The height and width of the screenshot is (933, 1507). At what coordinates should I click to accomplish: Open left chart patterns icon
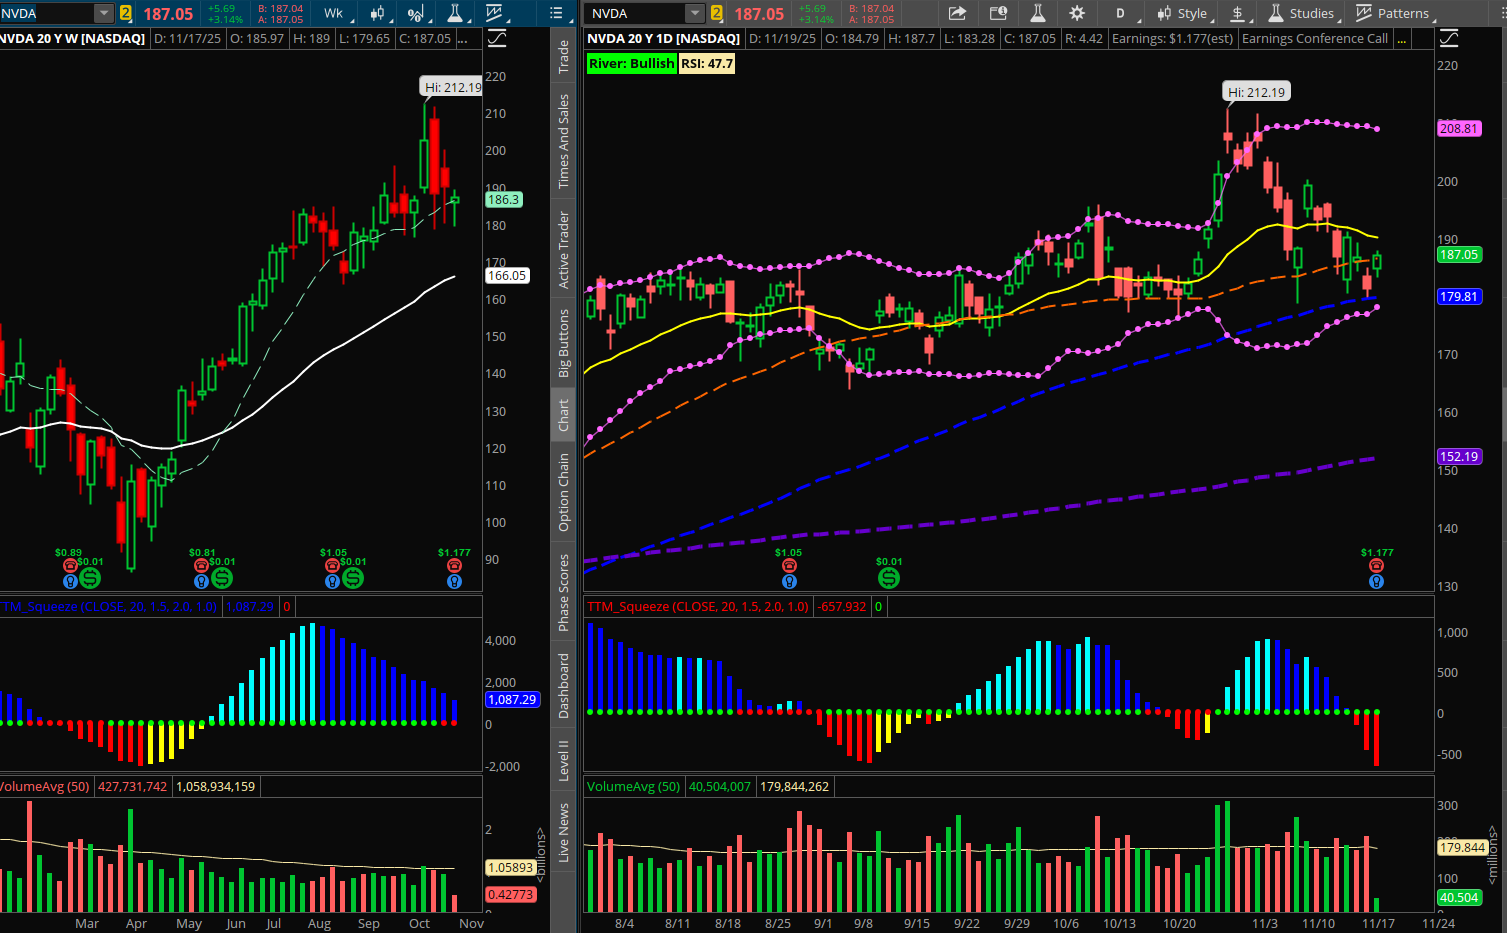494,13
